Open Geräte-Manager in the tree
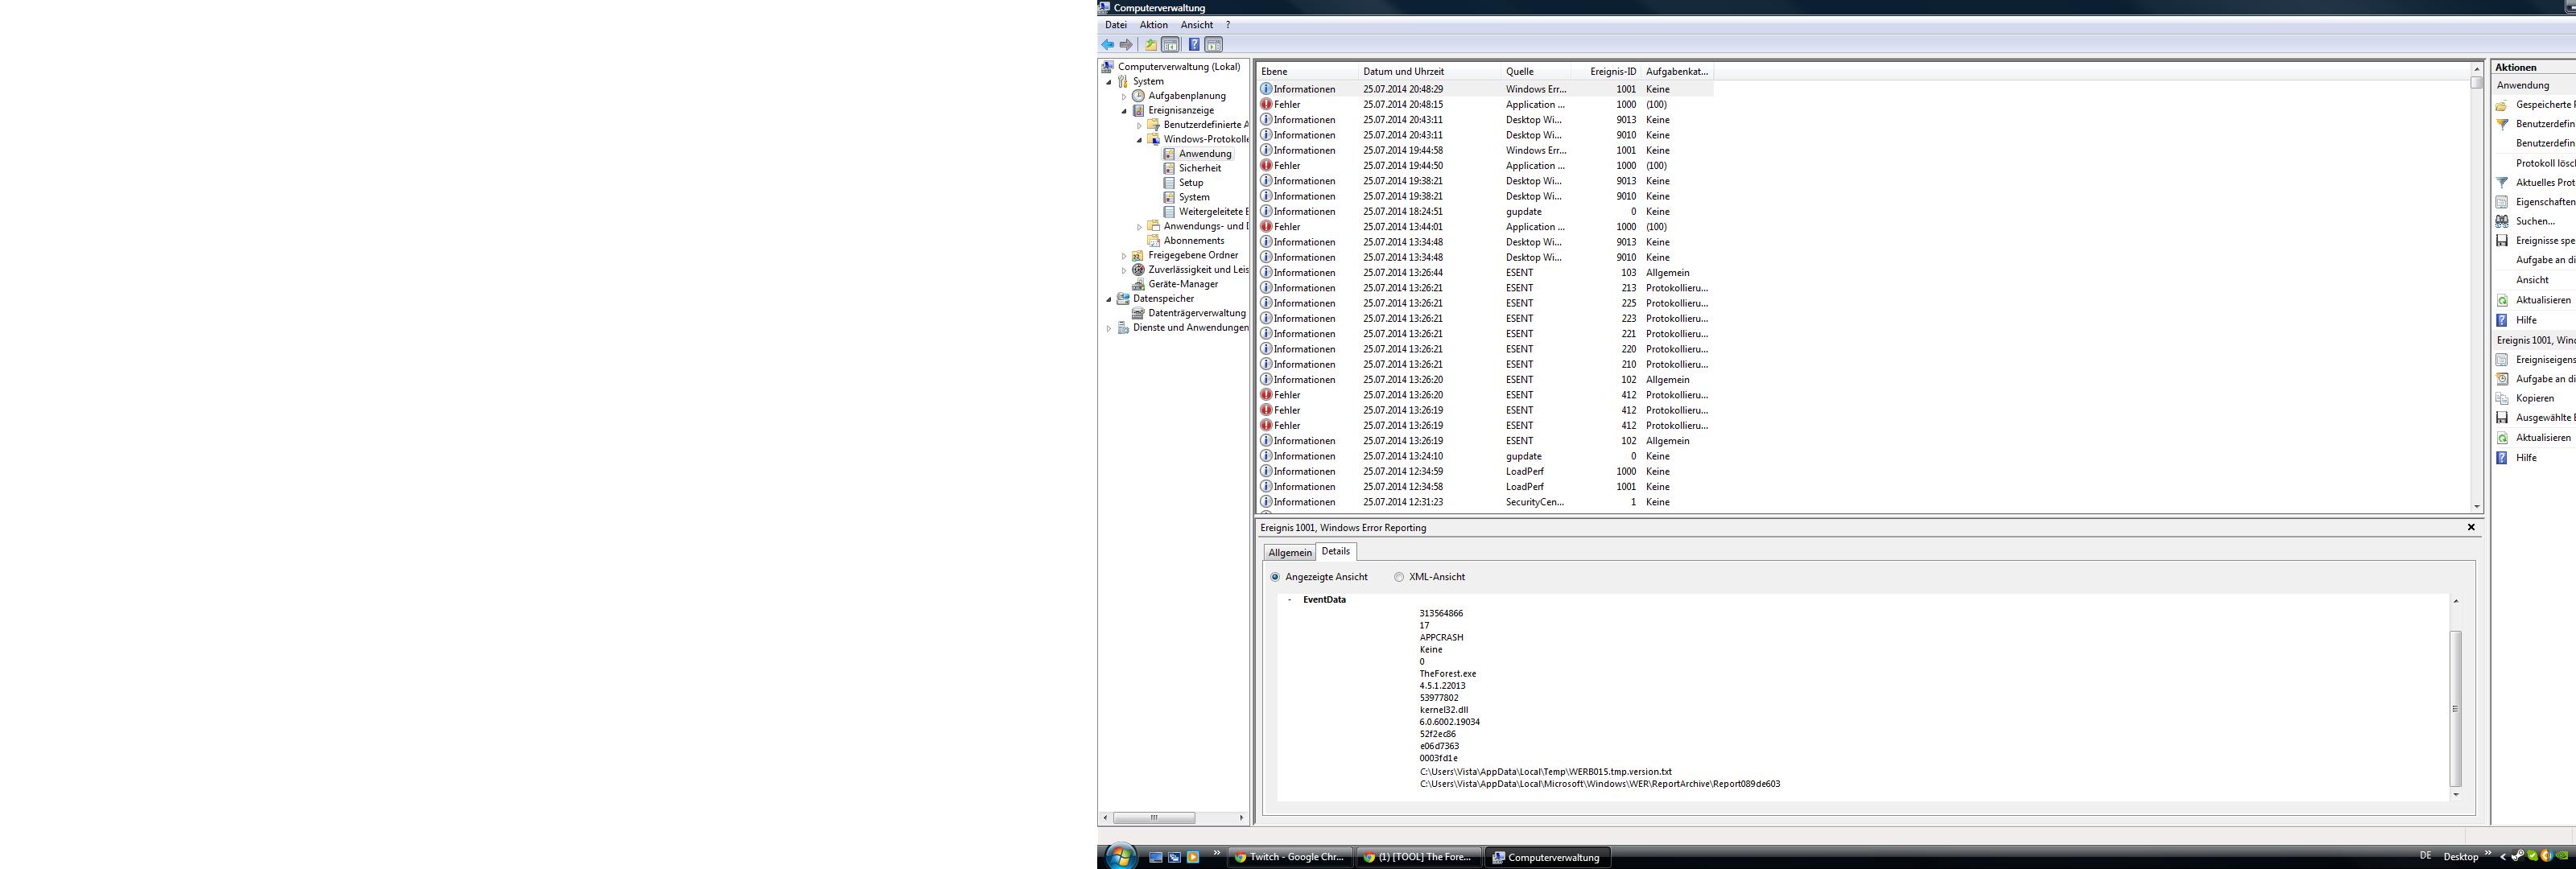This screenshot has width=2576, height=869. coord(1182,284)
